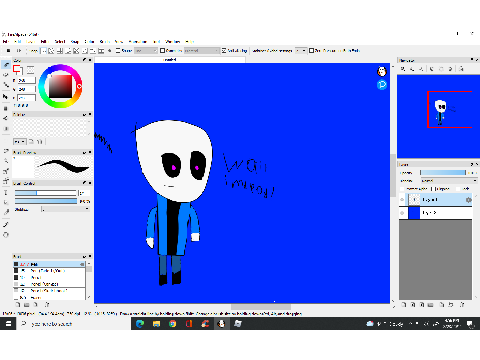Click the Navigator zoom out icon

(412, 69)
